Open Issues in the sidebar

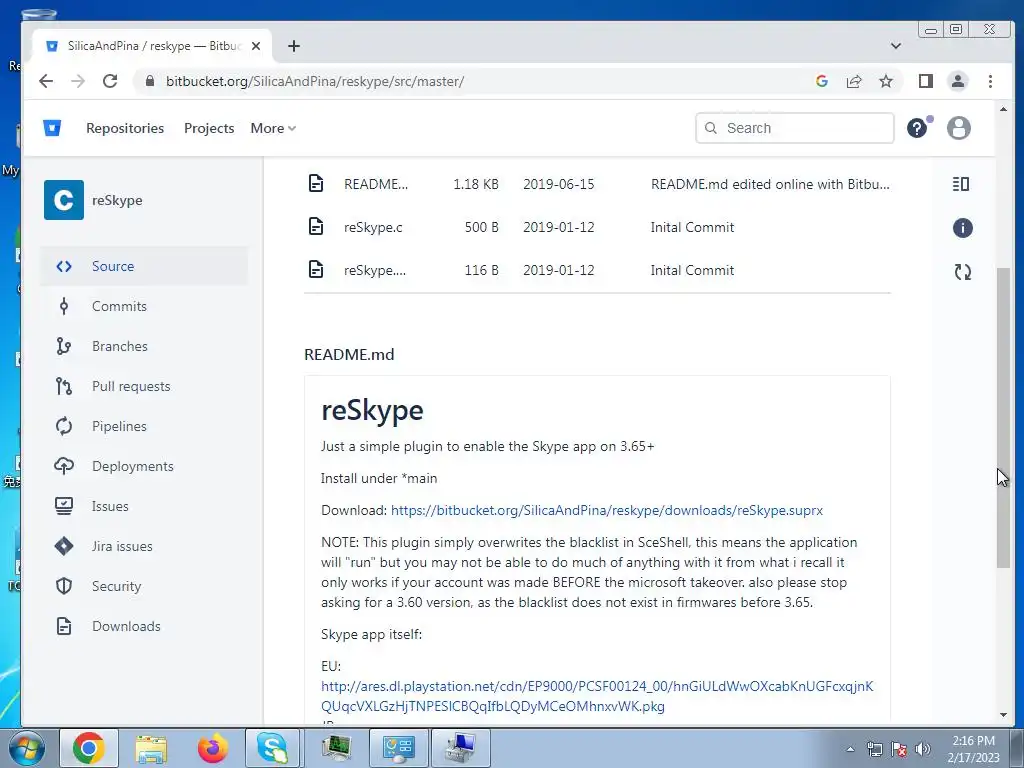pyautogui.click(x=144, y=506)
